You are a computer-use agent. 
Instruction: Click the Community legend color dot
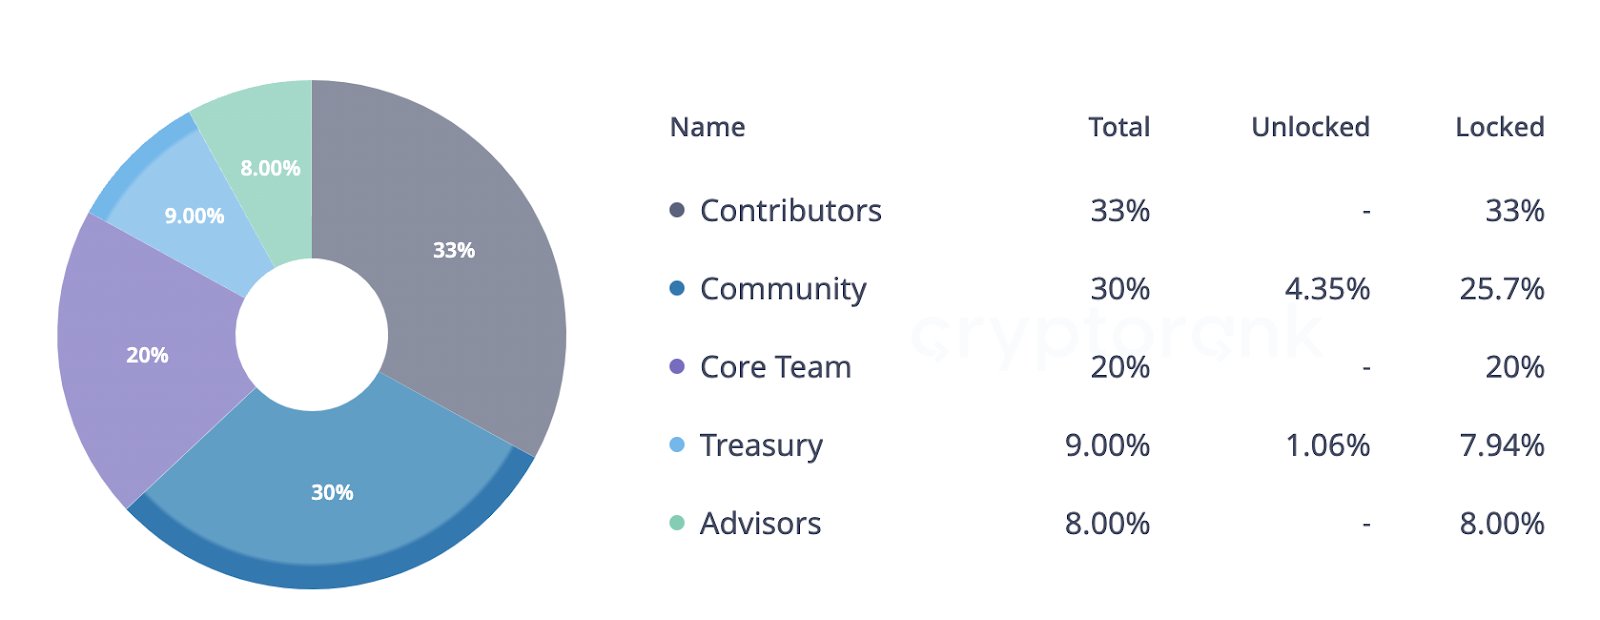point(677,288)
